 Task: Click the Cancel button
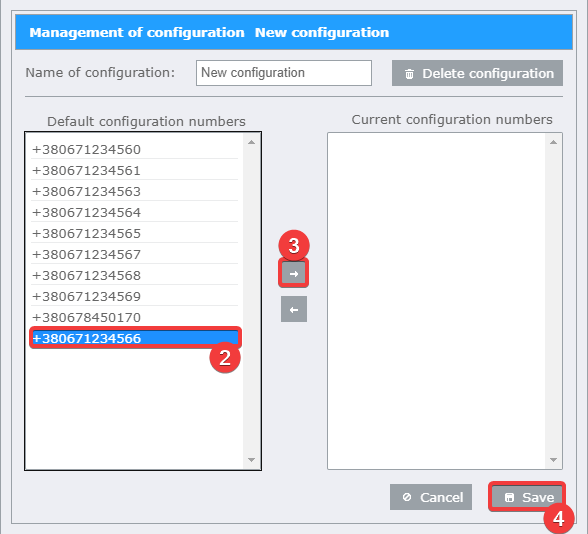(x=431, y=497)
